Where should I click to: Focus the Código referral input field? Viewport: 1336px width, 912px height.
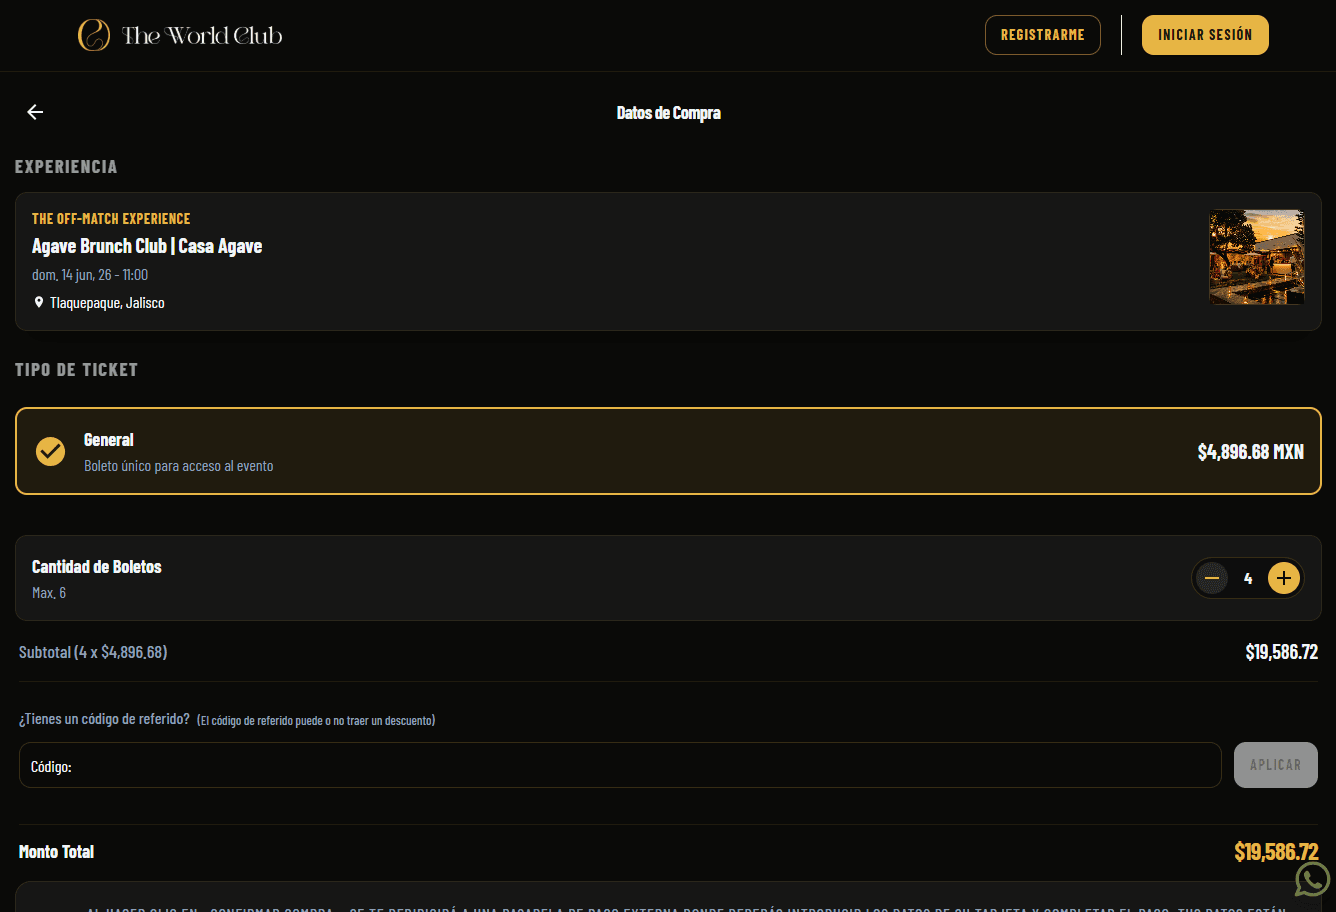coord(620,765)
